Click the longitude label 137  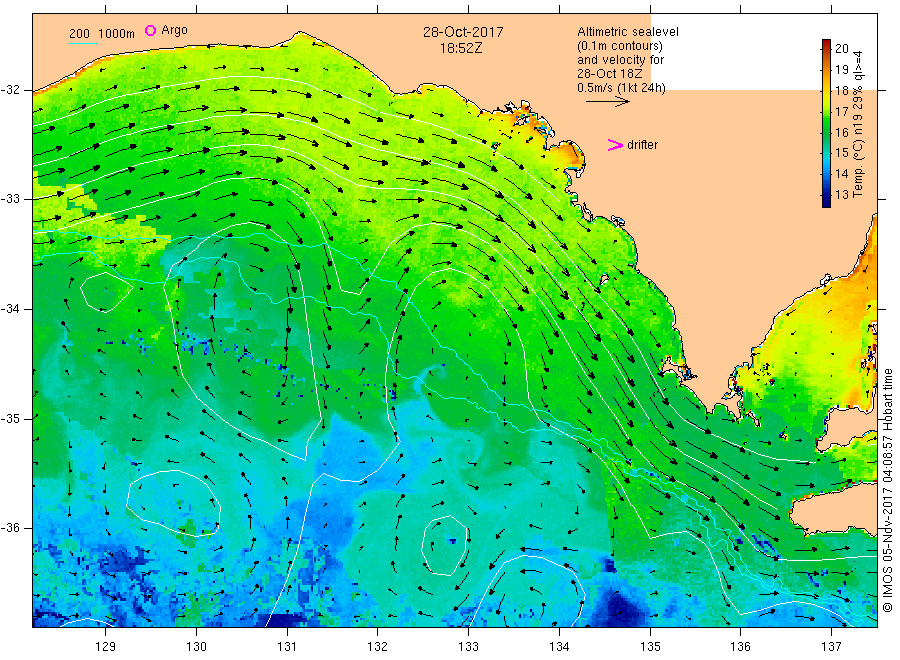831,647
